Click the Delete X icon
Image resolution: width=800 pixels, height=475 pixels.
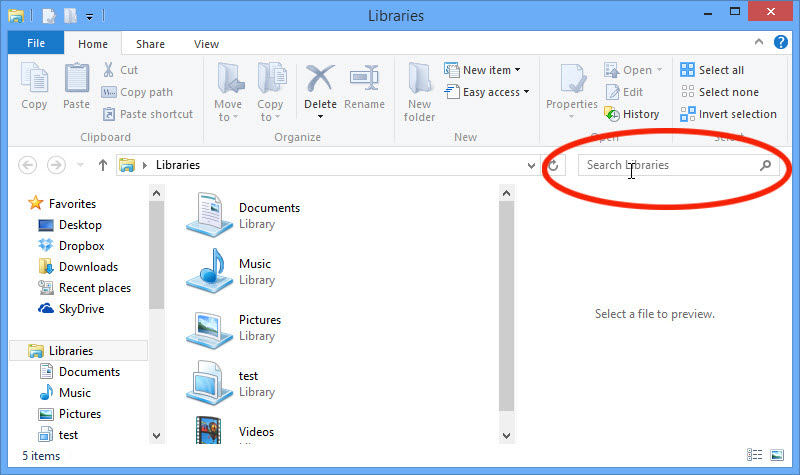click(x=320, y=79)
